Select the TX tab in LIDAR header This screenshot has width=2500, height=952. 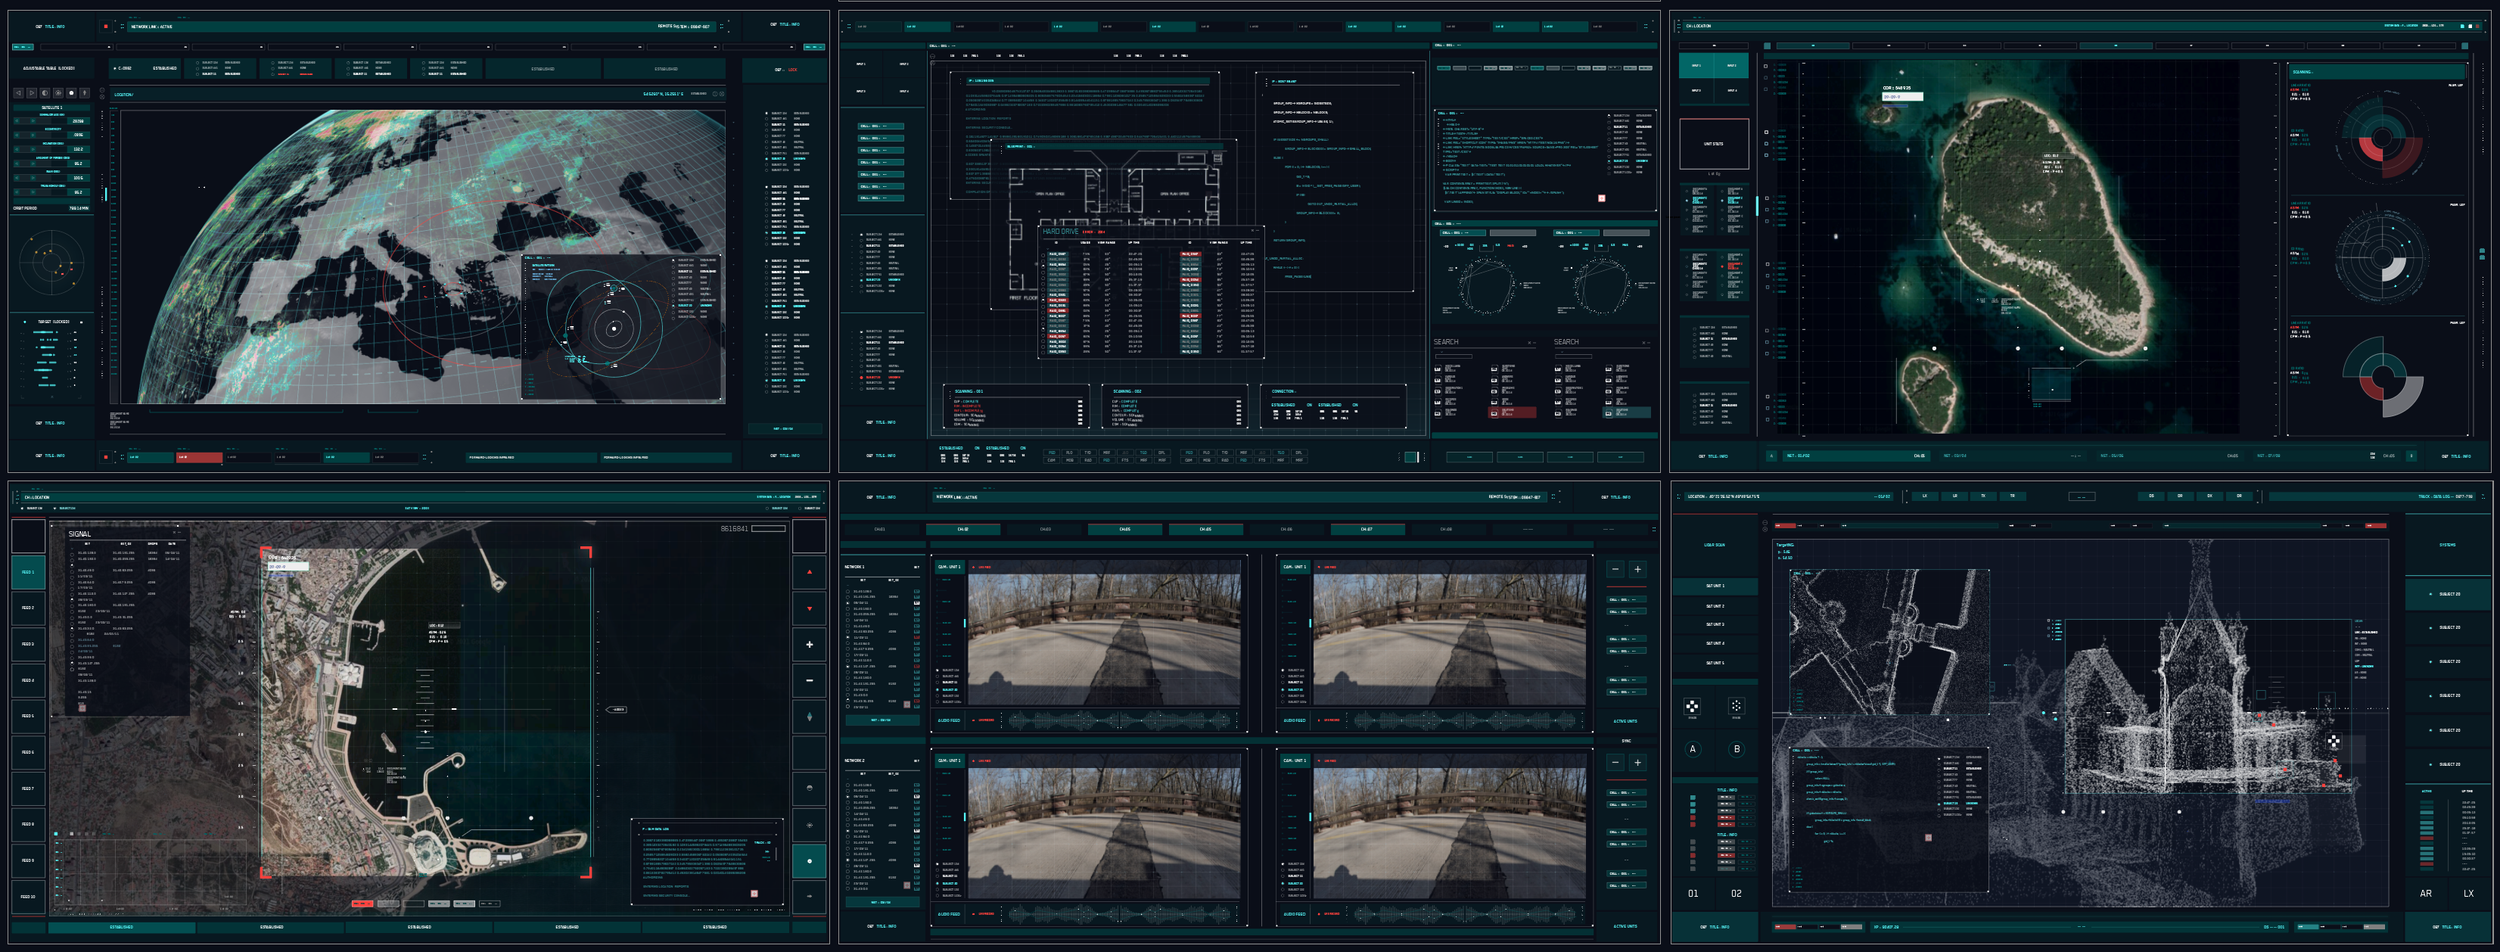coord(1984,496)
